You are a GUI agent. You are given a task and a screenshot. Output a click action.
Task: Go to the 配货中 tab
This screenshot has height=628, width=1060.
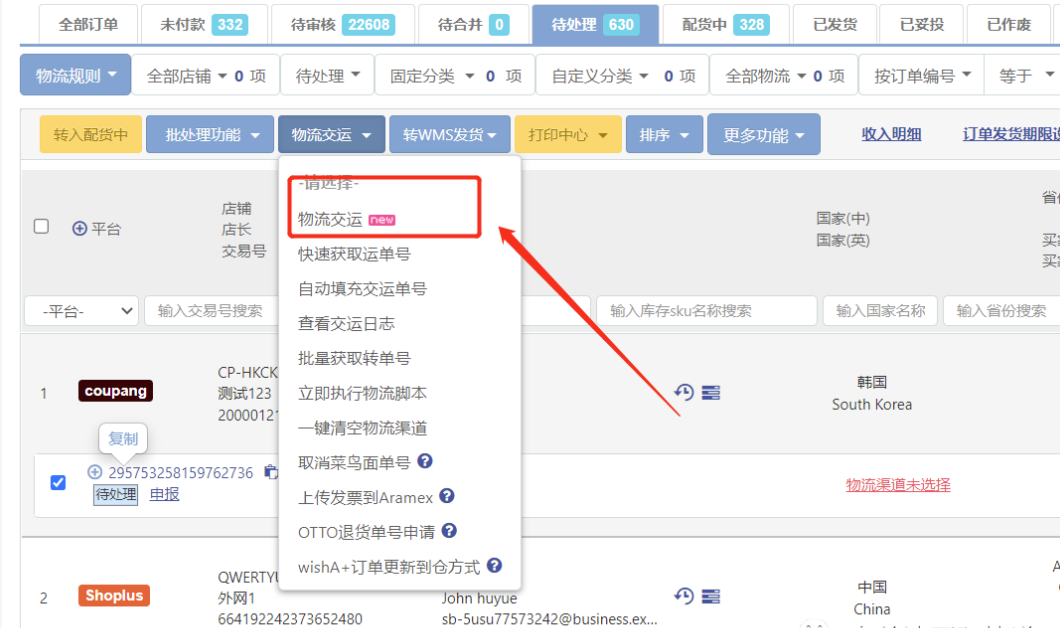pos(725,25)
